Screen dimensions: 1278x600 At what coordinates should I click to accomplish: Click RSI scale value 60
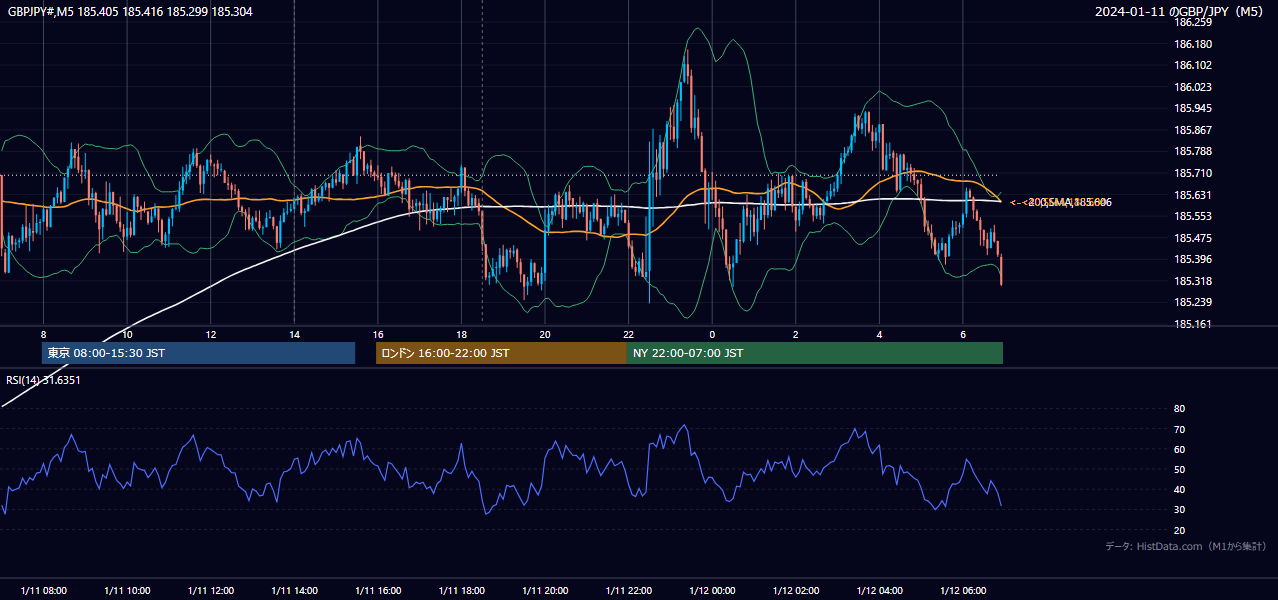(x=1179, y=449)
